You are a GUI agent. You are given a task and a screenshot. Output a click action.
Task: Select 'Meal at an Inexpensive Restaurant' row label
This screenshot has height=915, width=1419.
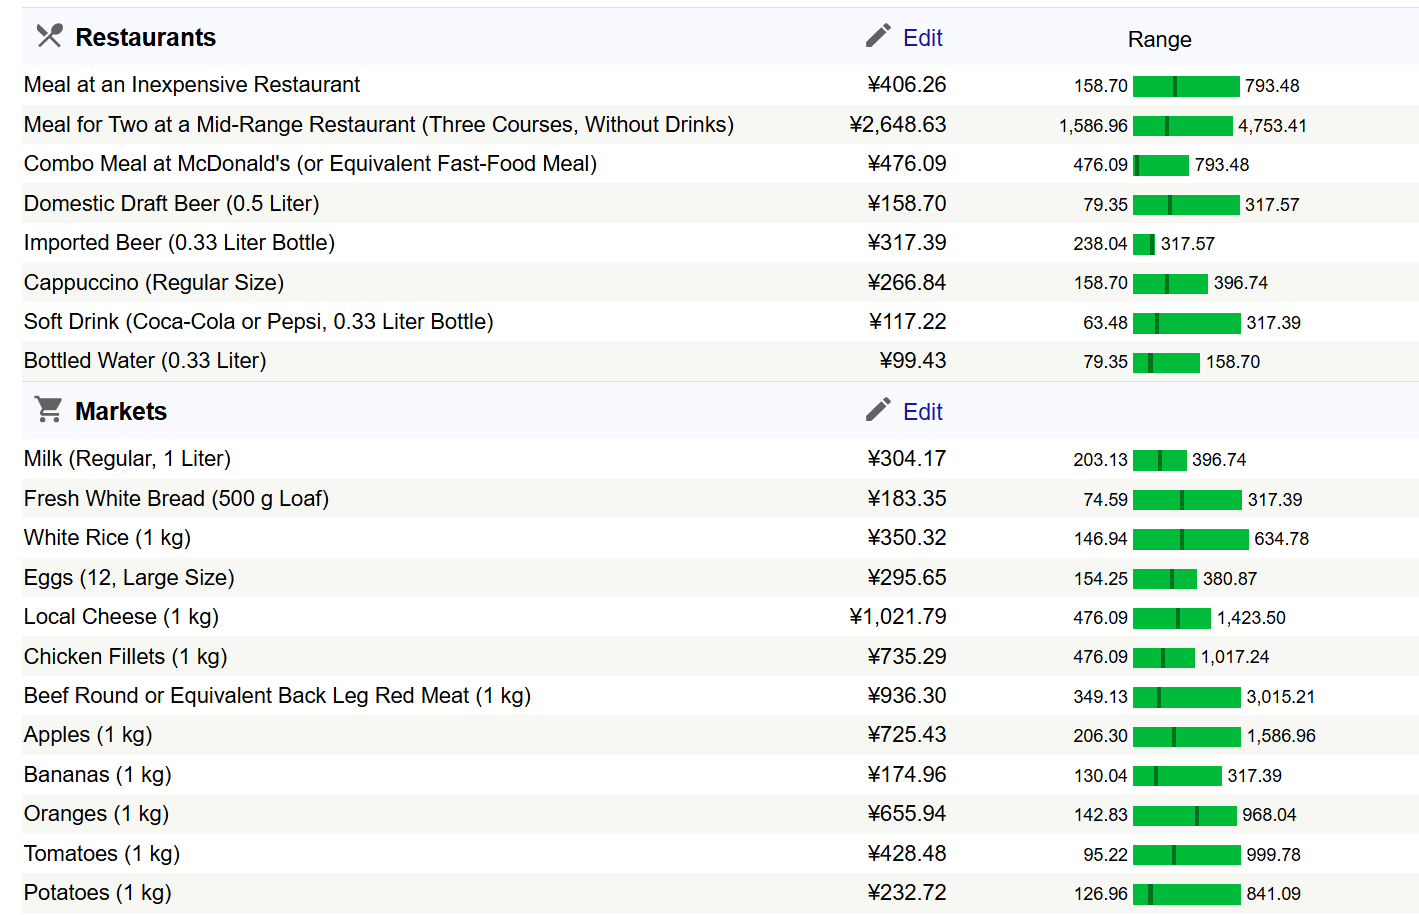[192, 85]
